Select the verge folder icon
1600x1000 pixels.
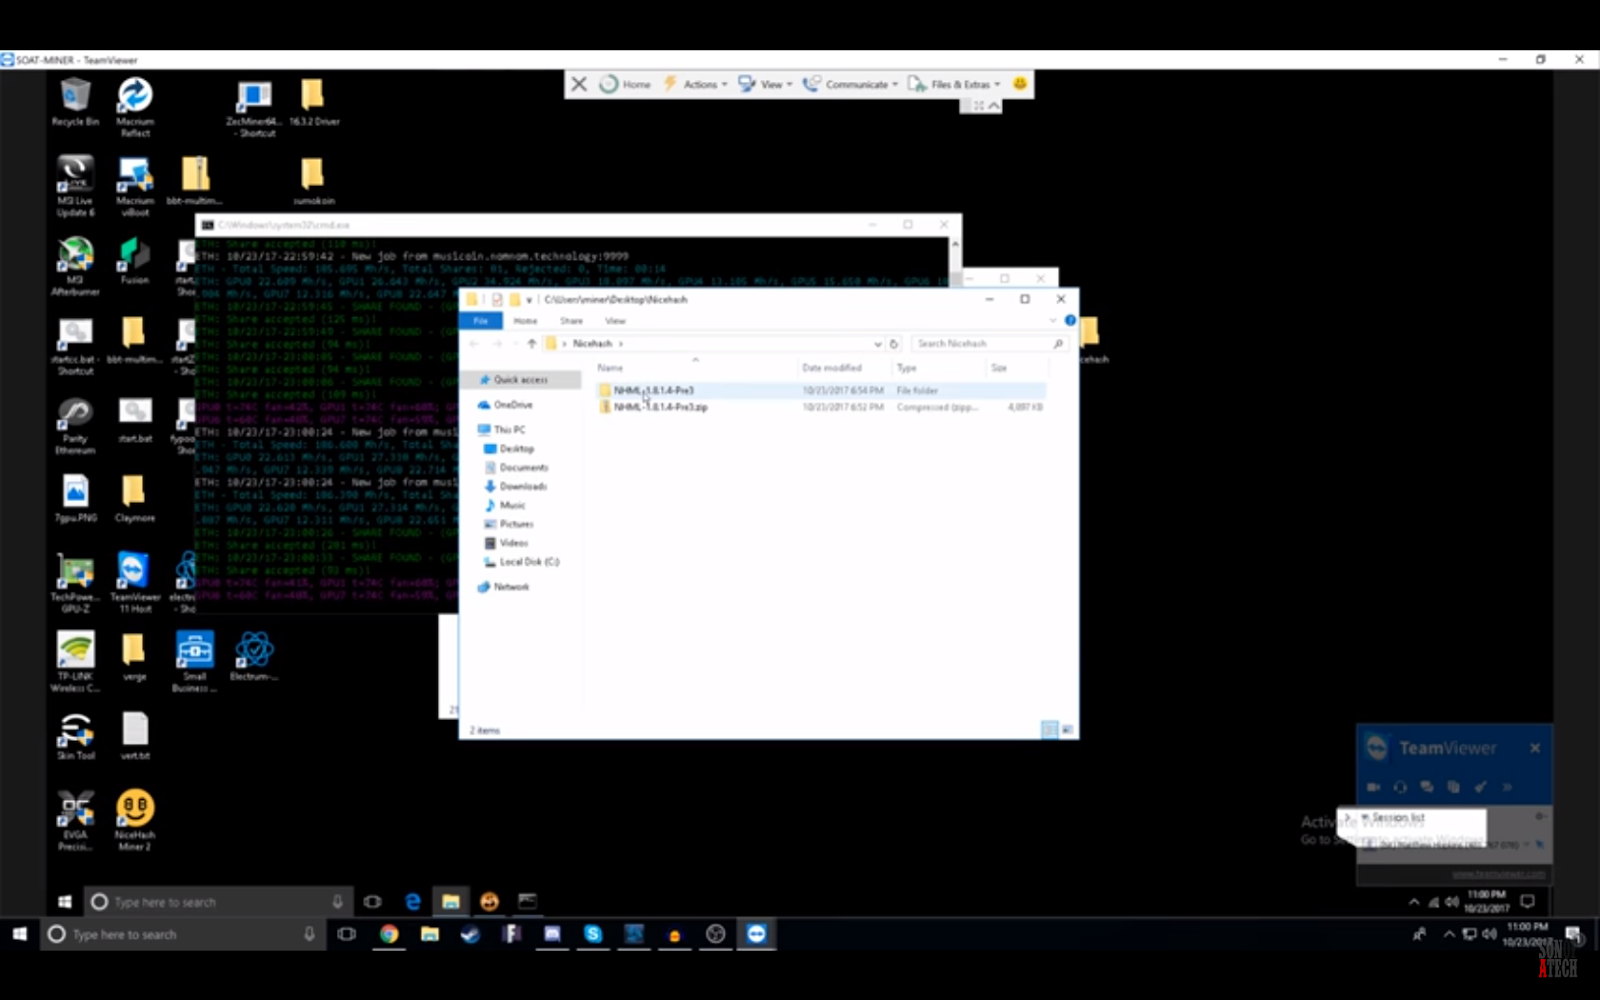(x=135, y=656)
